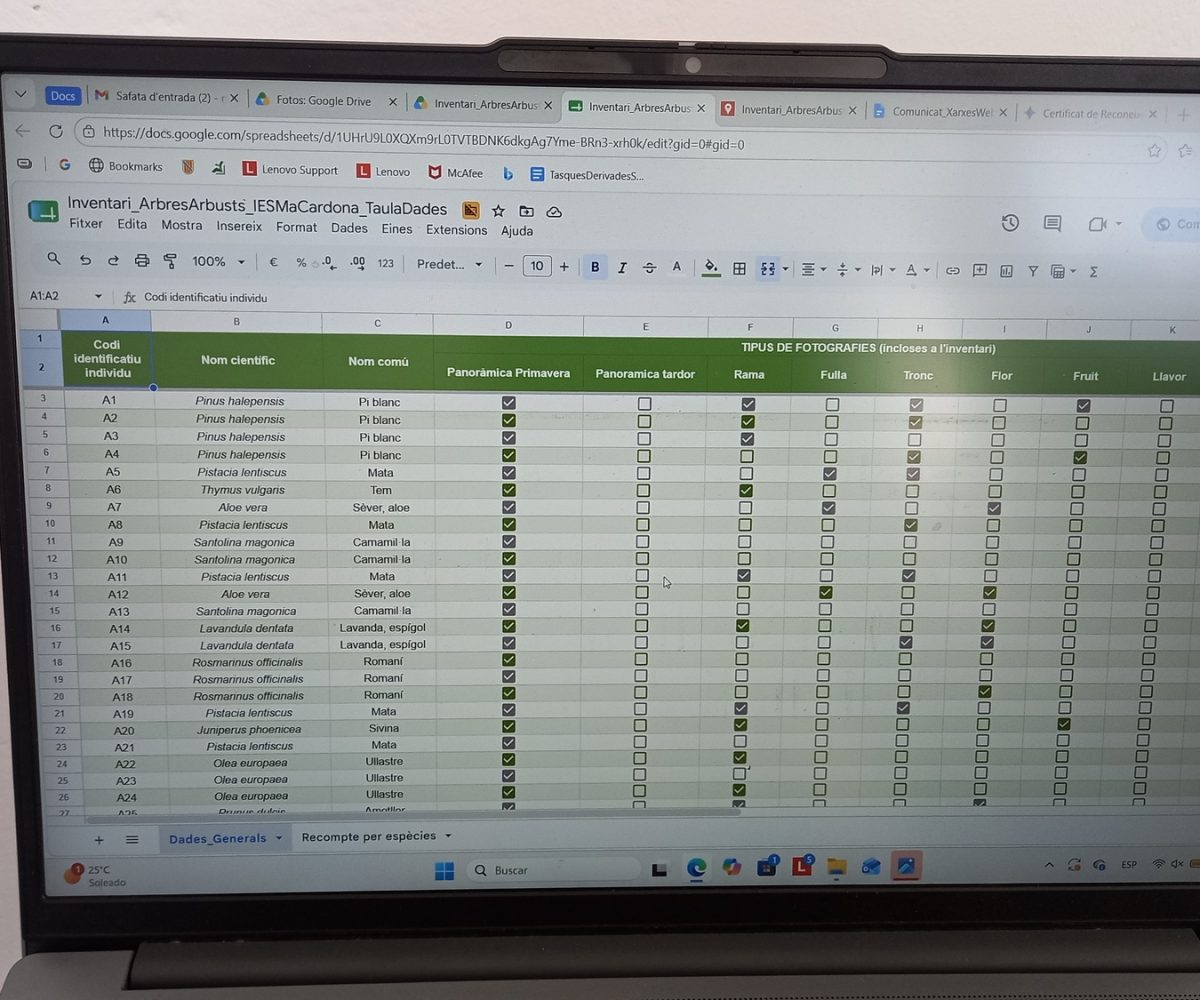Open the merge cells dropdown arrow
The image size is (1200, 1000).
click(785, 269)
